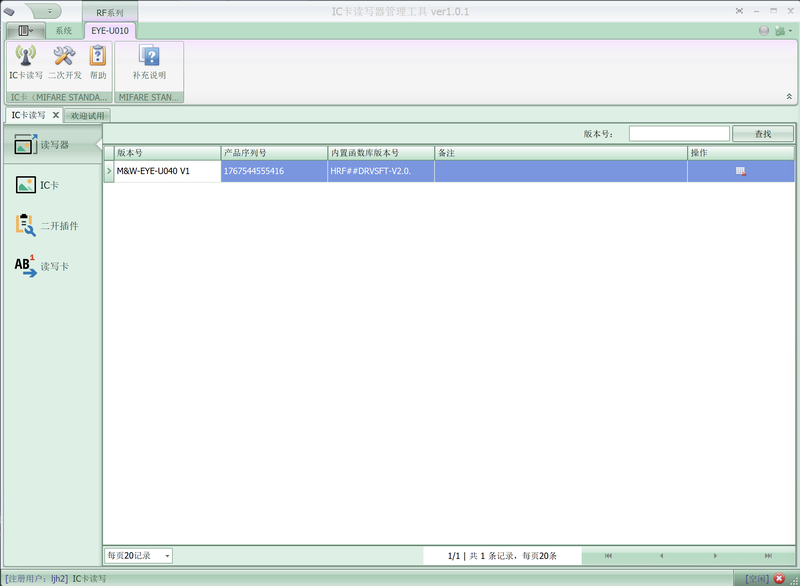Select 读写器 in the sidebar

coord(51,145)
